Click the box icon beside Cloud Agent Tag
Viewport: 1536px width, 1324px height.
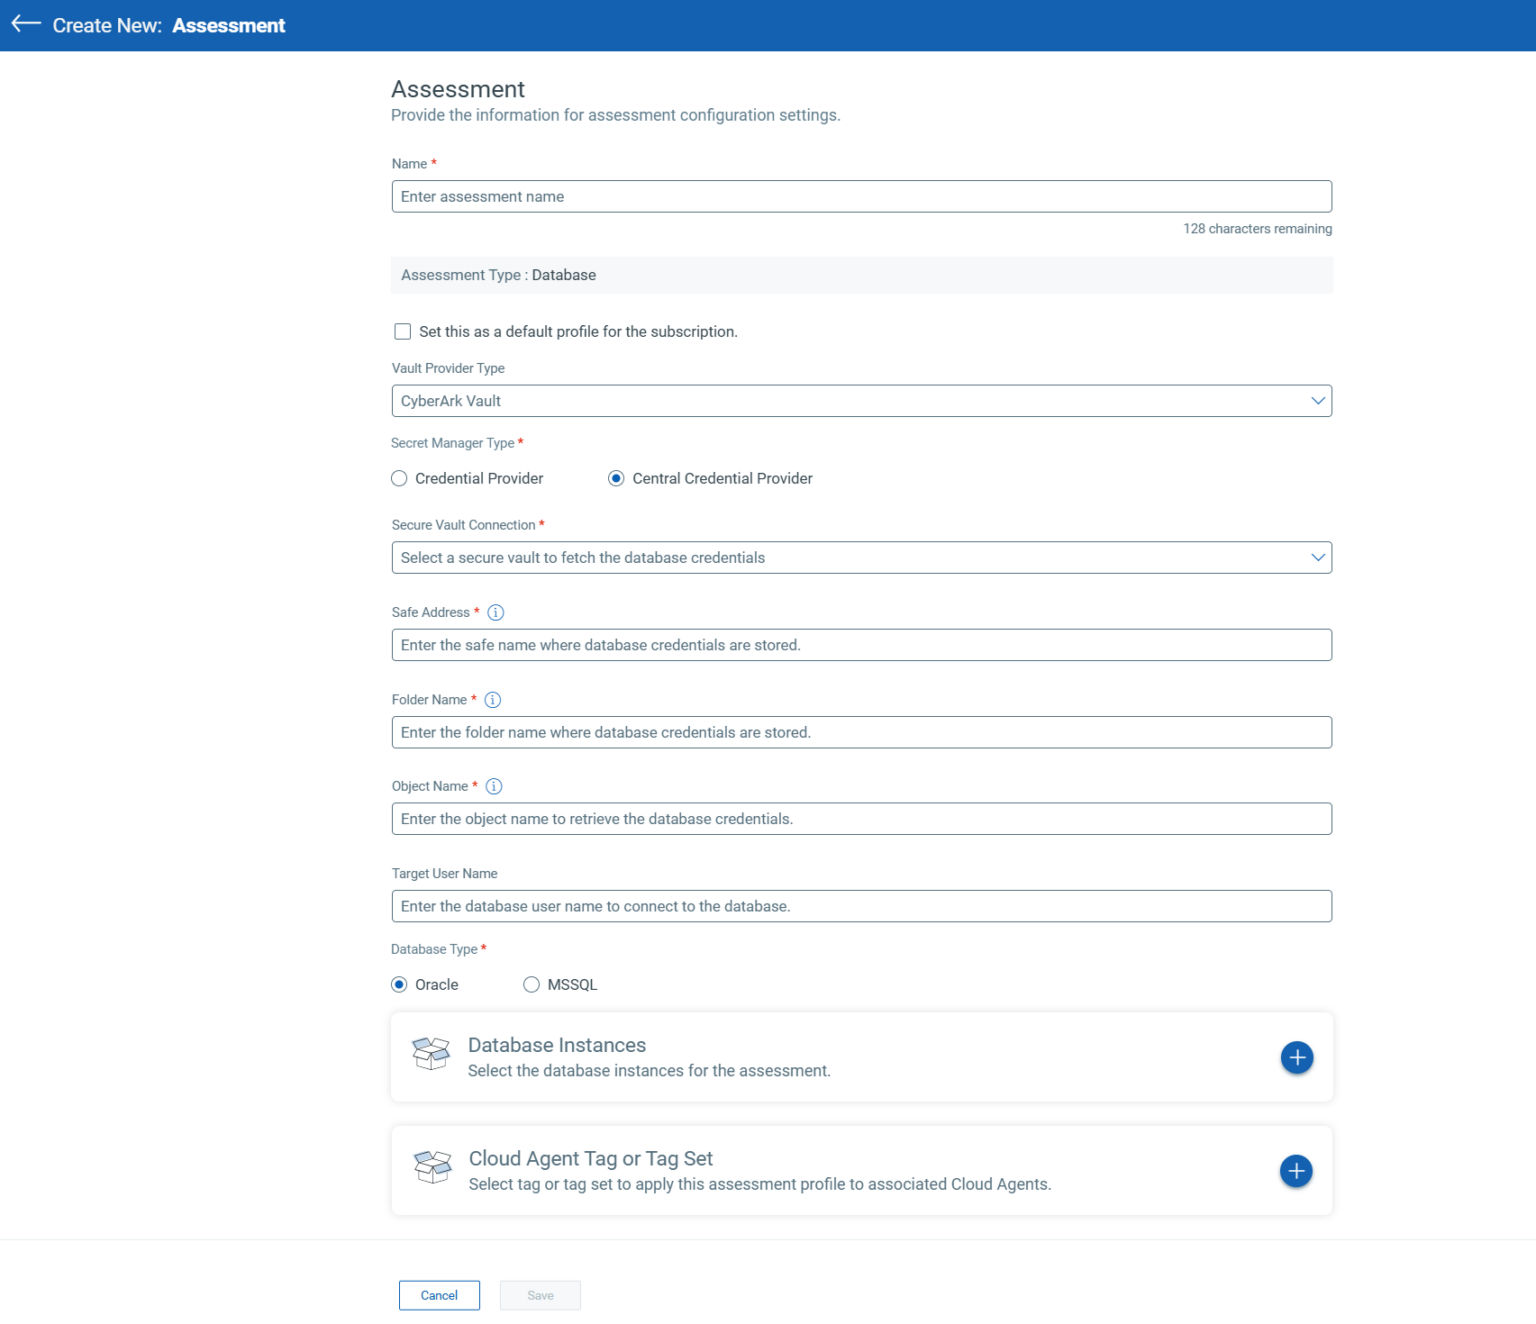click(x=431, y=1168)
